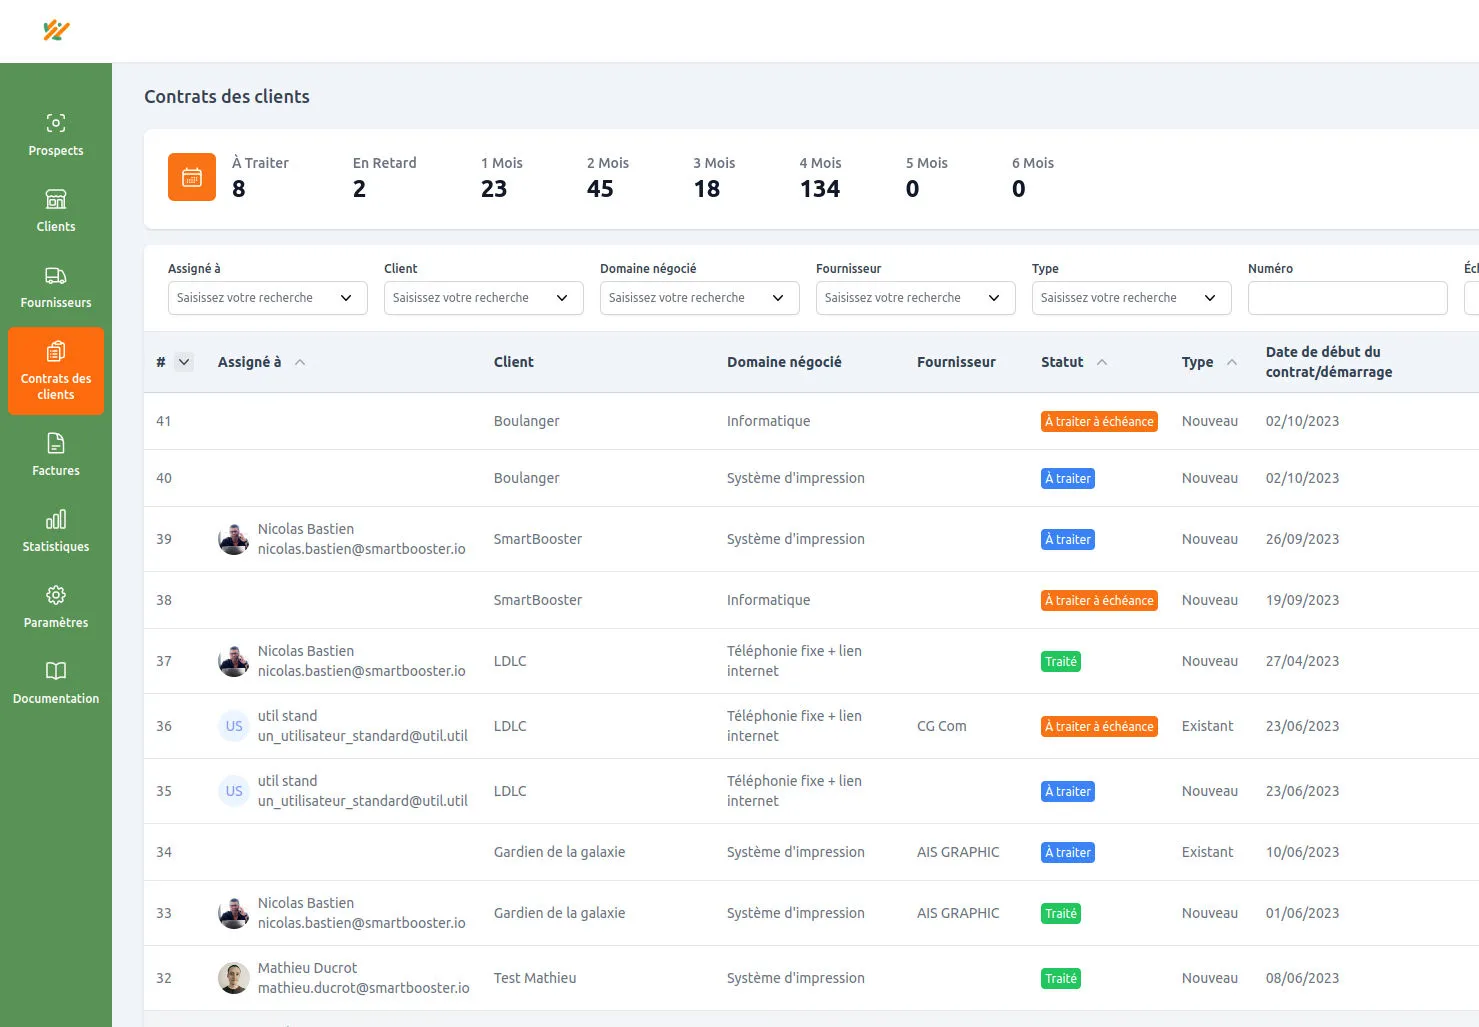The image size is (1479, 1027).
Task: Open the Statistiques section
Action: point(55,530)
